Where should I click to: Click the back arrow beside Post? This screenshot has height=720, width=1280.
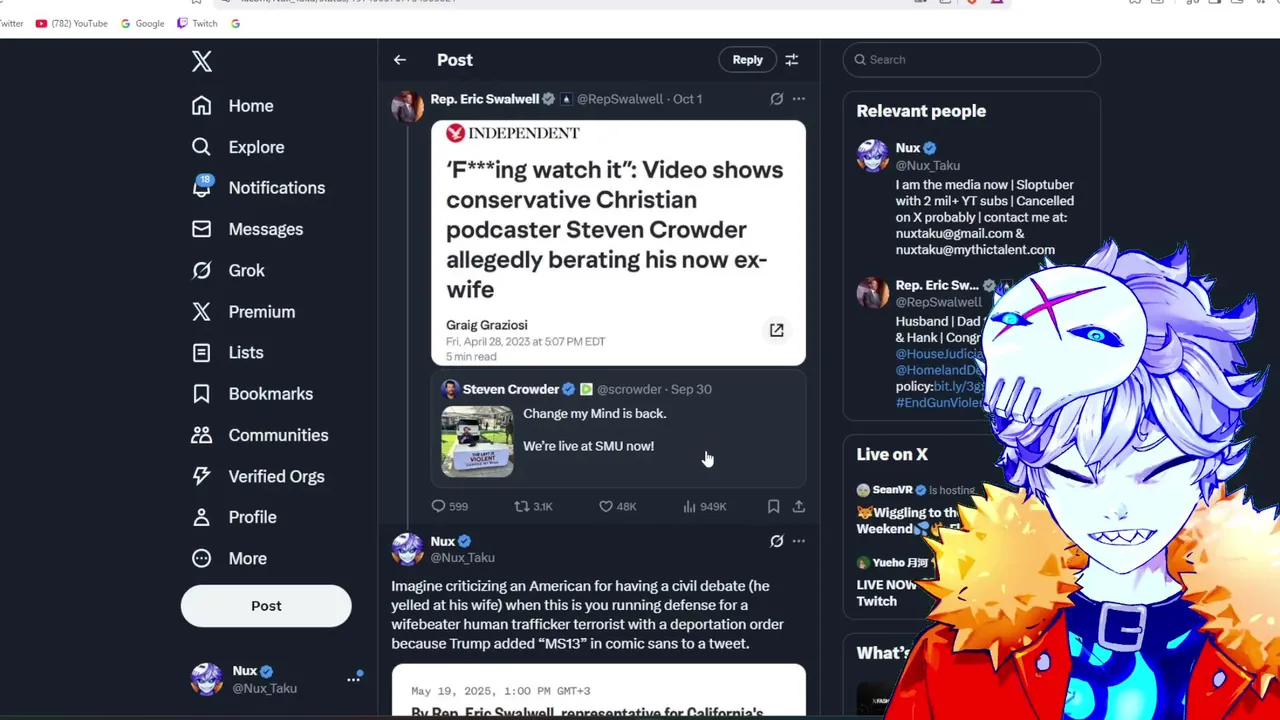[400, 60]
